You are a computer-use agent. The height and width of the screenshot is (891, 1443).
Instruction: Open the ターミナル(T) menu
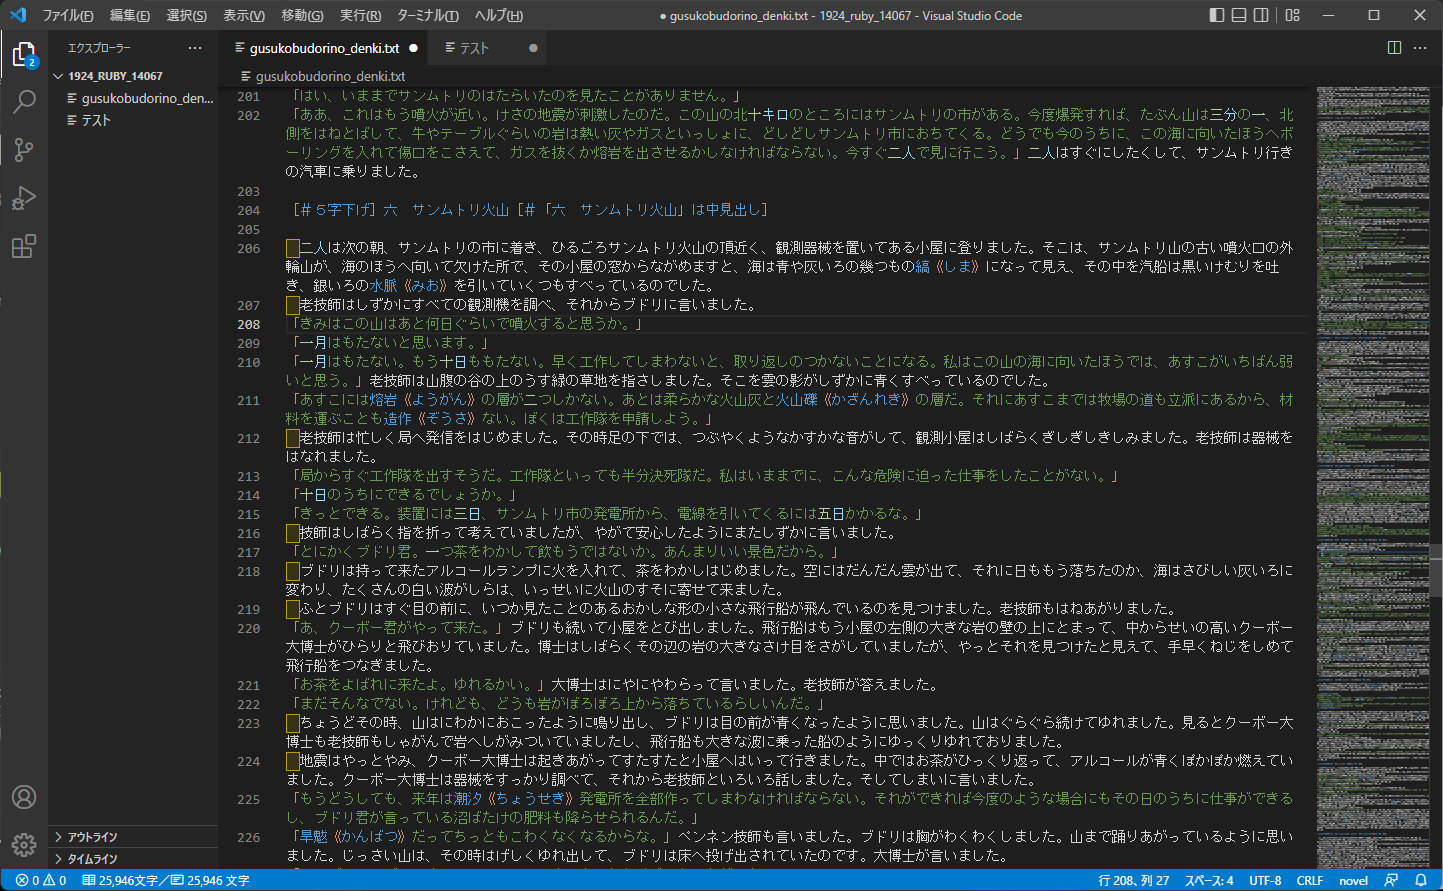pos(427,15)
